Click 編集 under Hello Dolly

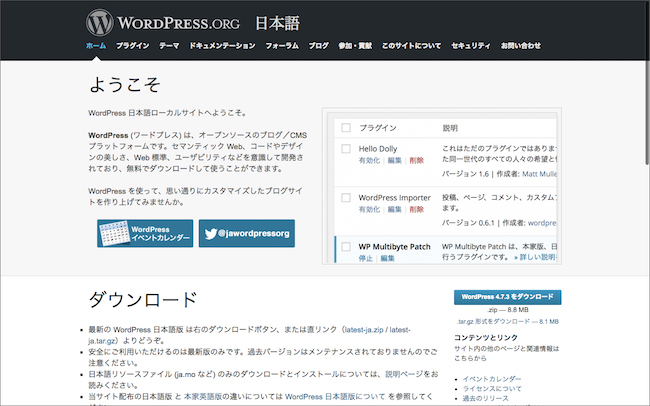tap(395, 160)
